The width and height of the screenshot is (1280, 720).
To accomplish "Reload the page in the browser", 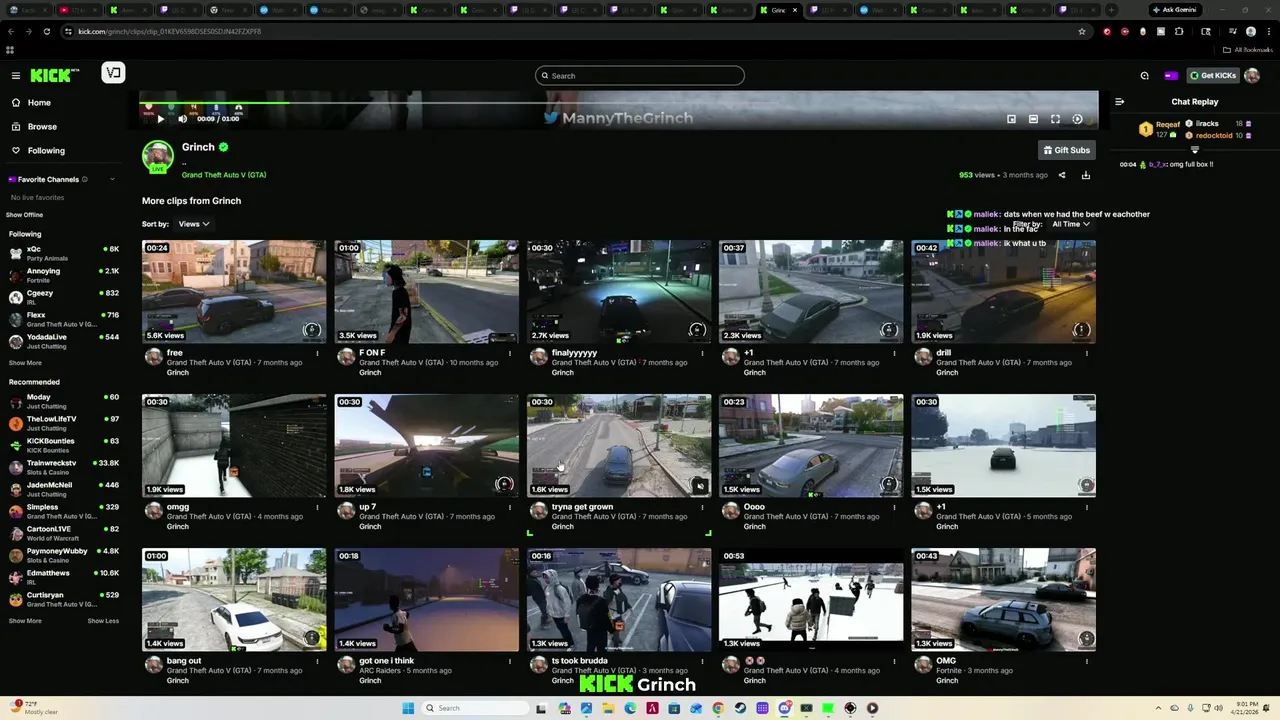I will pos(47,31).
